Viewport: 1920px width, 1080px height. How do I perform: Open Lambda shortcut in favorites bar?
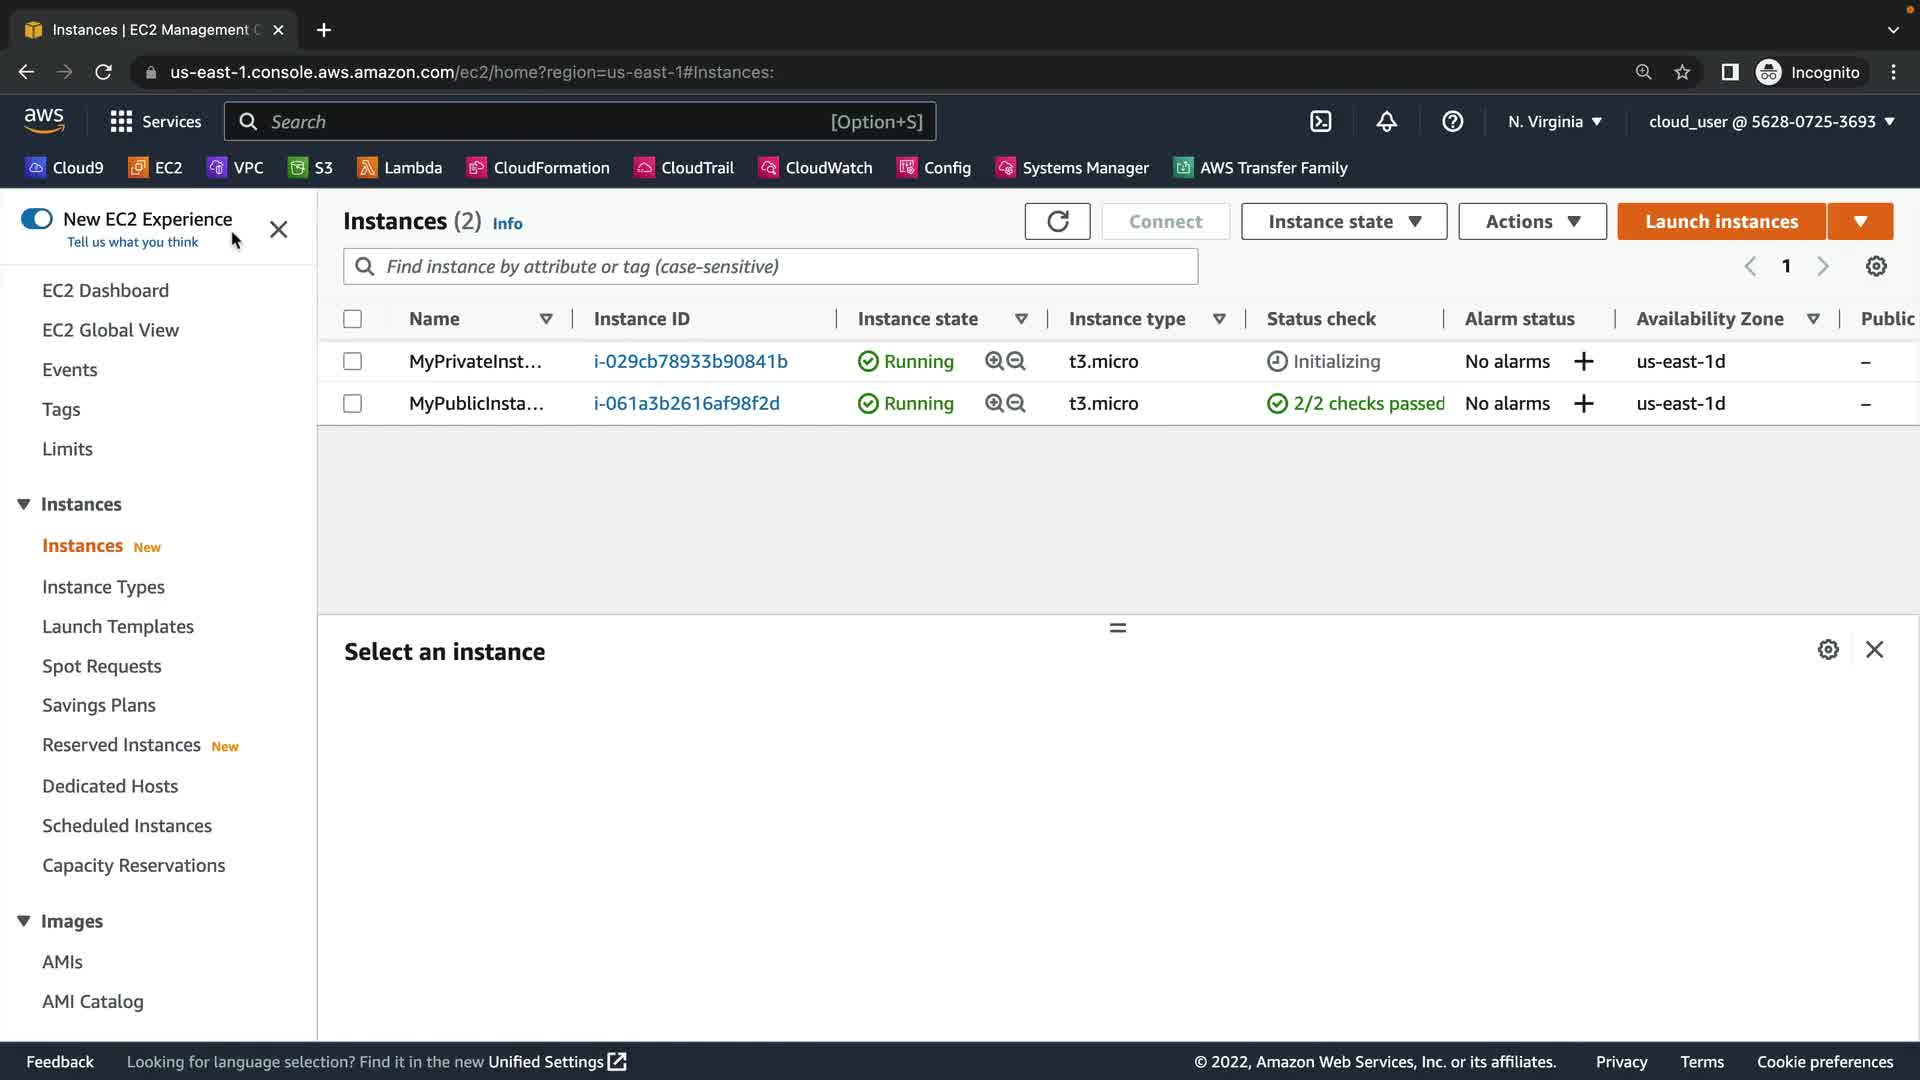tap(399, 167)
